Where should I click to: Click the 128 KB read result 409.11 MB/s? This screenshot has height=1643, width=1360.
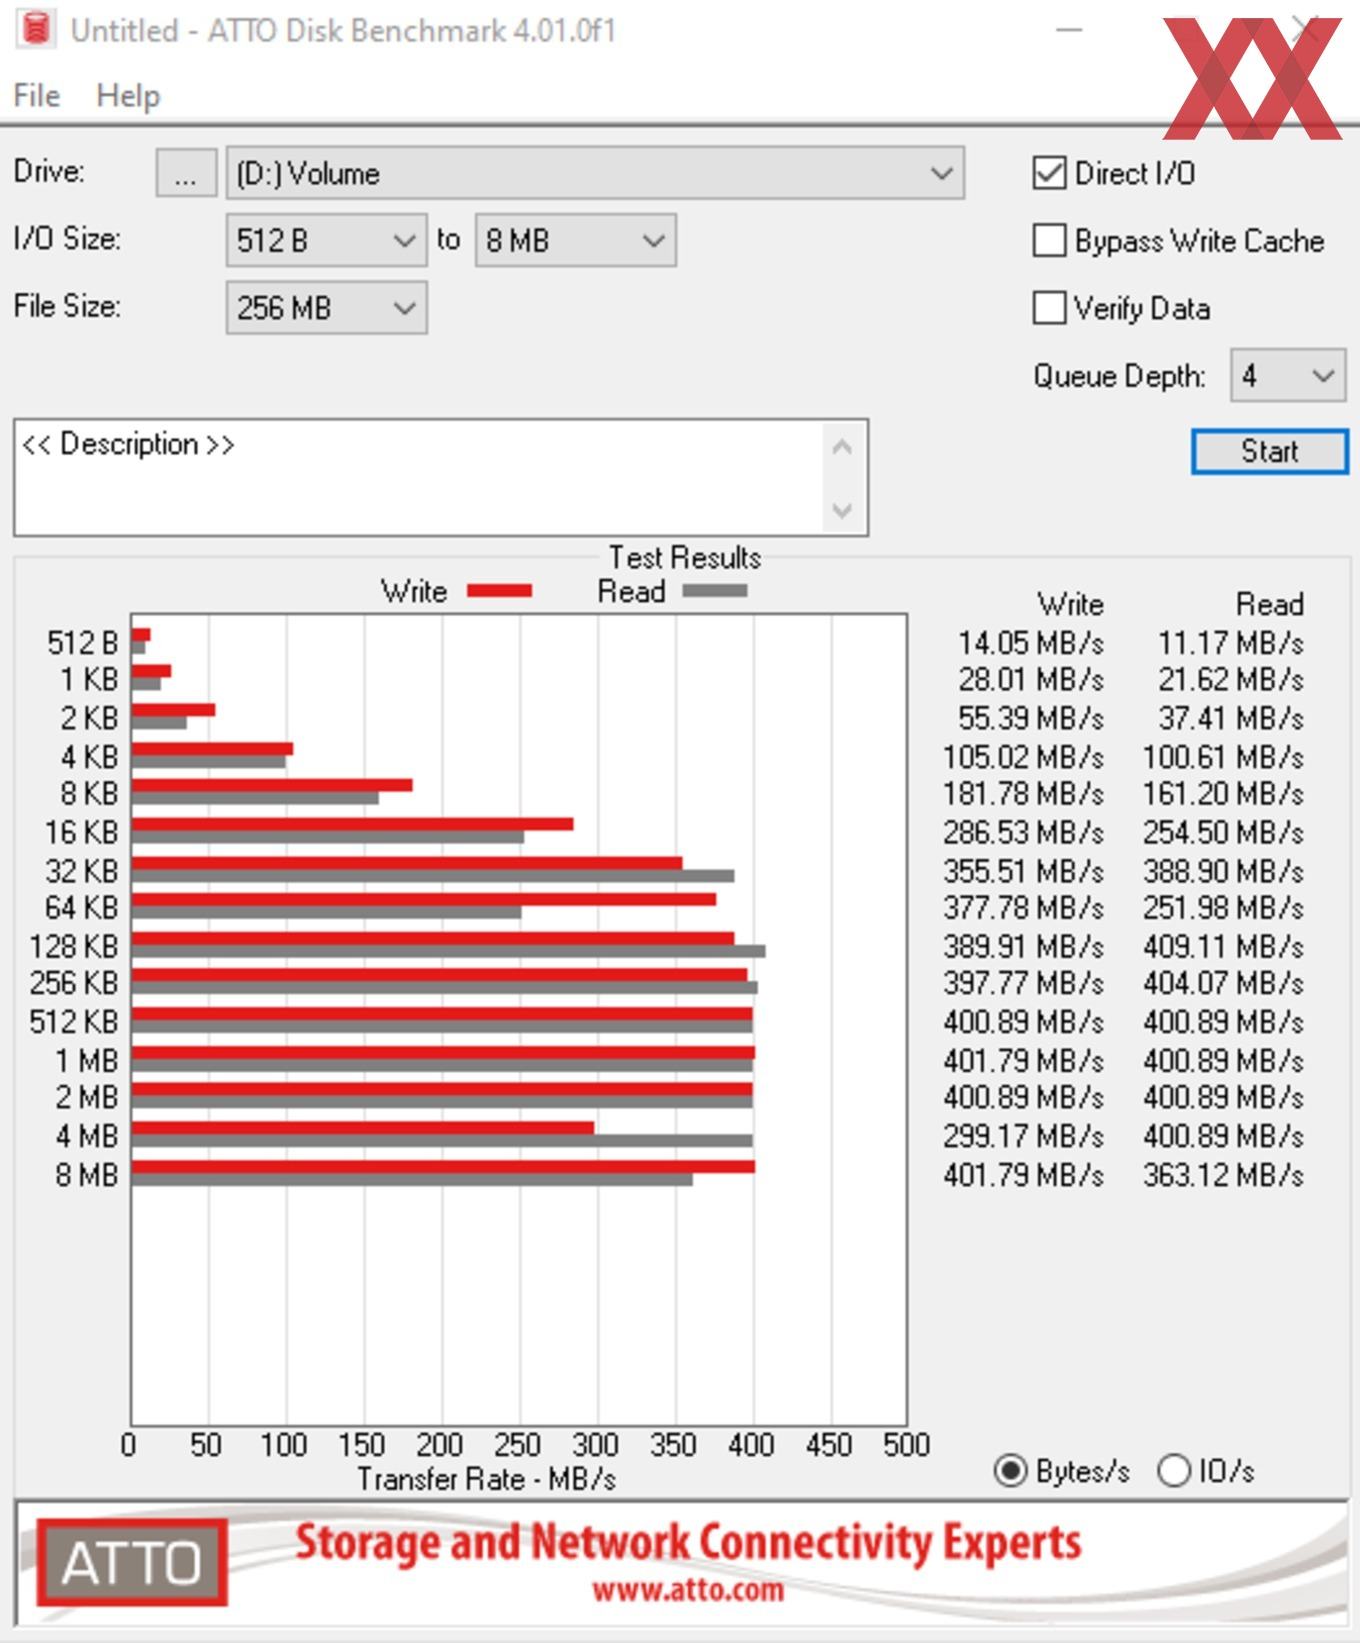point(1223,946)
